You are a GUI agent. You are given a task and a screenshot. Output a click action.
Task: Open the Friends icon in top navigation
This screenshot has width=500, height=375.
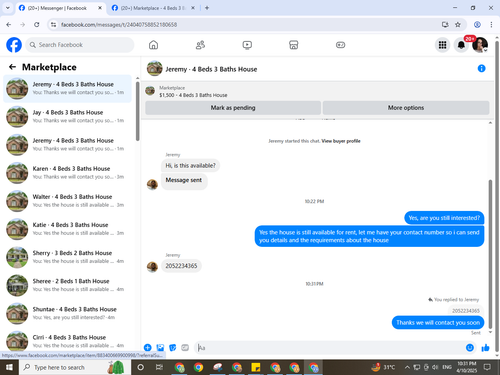coord(200,45)
